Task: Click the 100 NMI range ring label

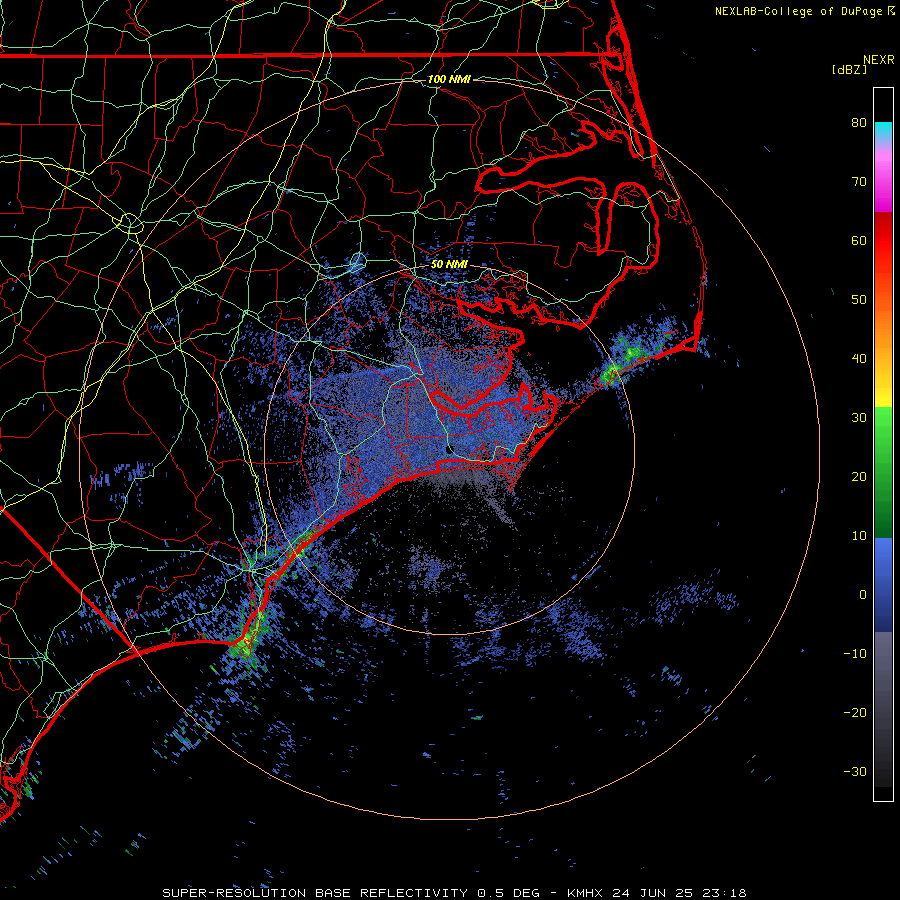Action: (448, 79)
